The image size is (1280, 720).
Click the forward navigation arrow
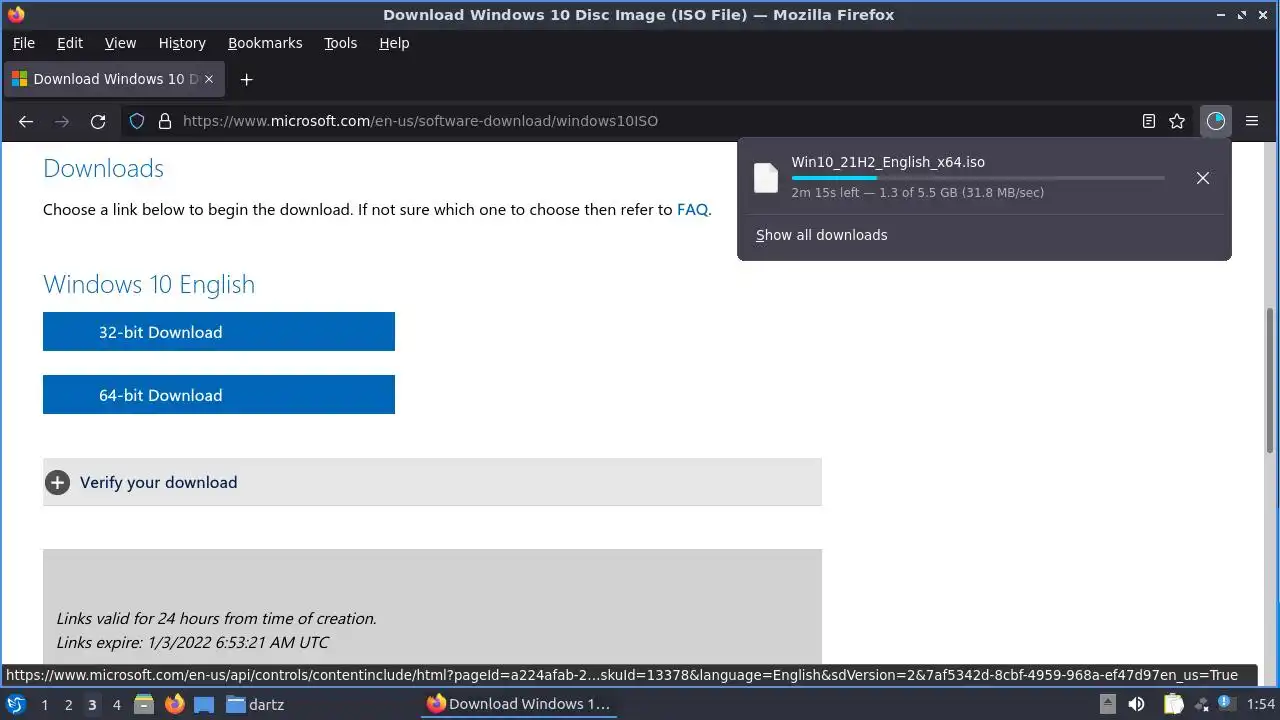click(x=62, y=121)
